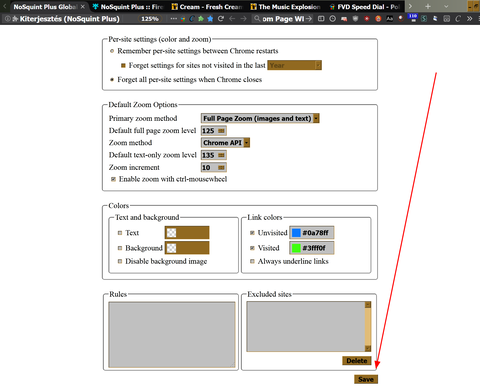The height and width of the screenshot is (387, 480).
Task: Reload the page with the refresh icon
Action: 221,19
